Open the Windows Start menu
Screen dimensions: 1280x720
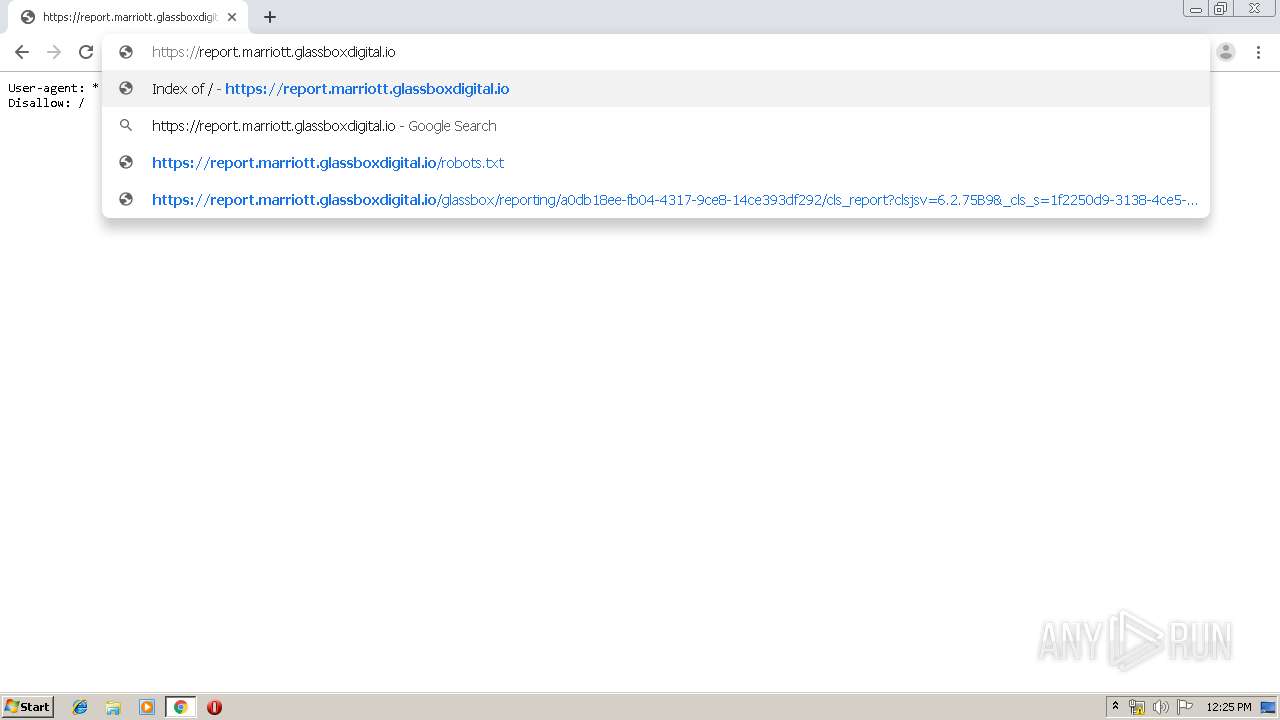pos(28,707)
